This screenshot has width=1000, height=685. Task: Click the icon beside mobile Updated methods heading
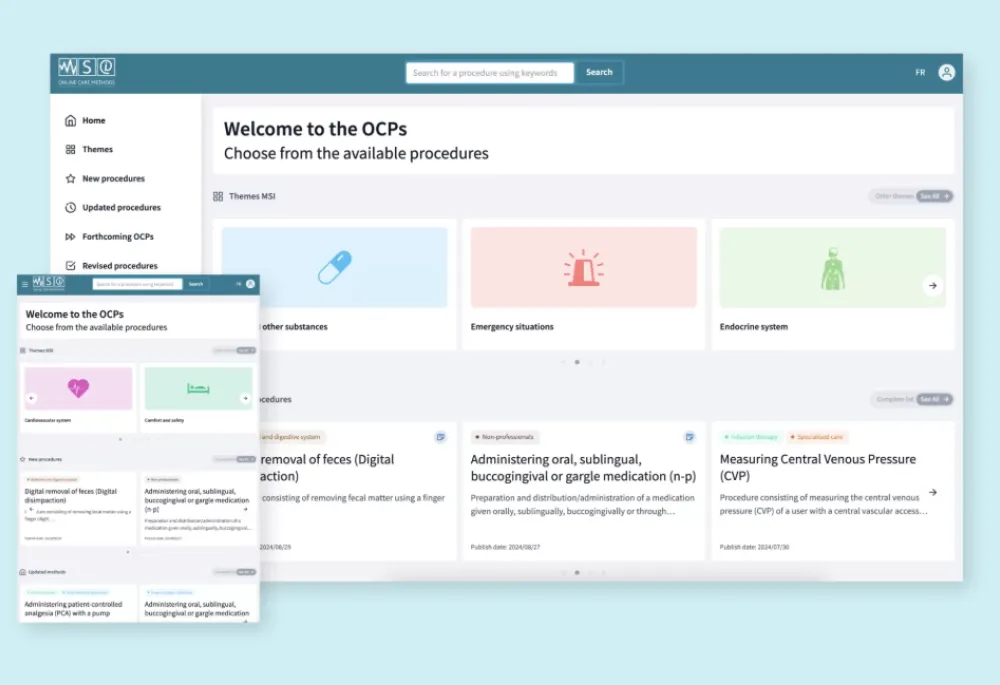click(x=23, y=572)
